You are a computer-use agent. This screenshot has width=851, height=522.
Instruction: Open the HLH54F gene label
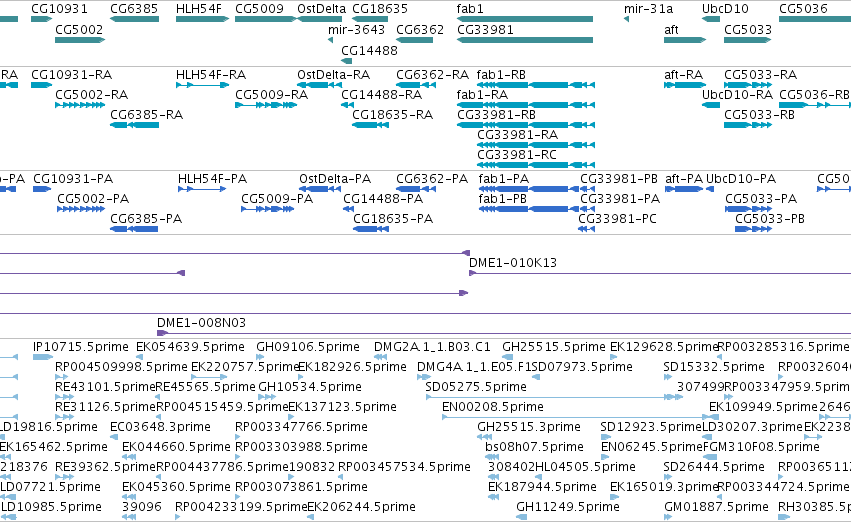pyautogui.click(x=199, y=9)
